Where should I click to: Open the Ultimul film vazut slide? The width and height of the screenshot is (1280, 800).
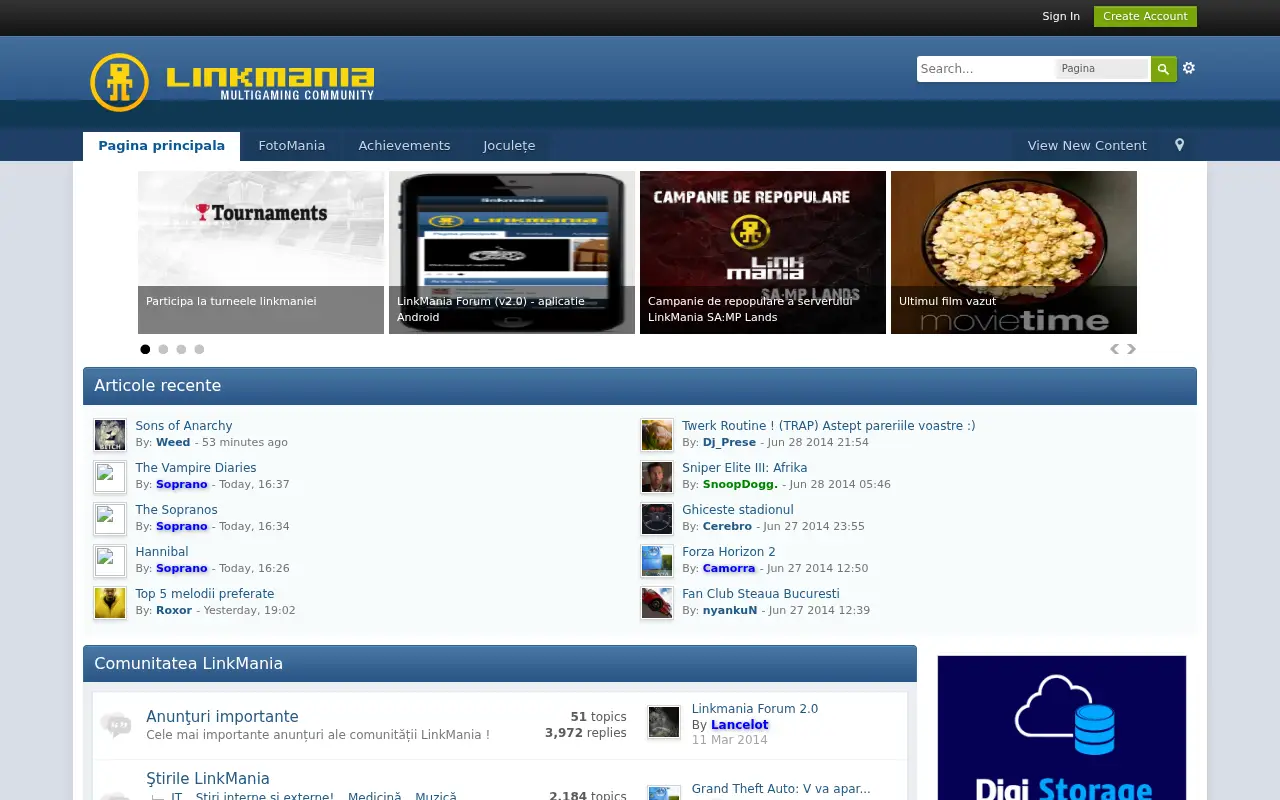point(1014,252)
